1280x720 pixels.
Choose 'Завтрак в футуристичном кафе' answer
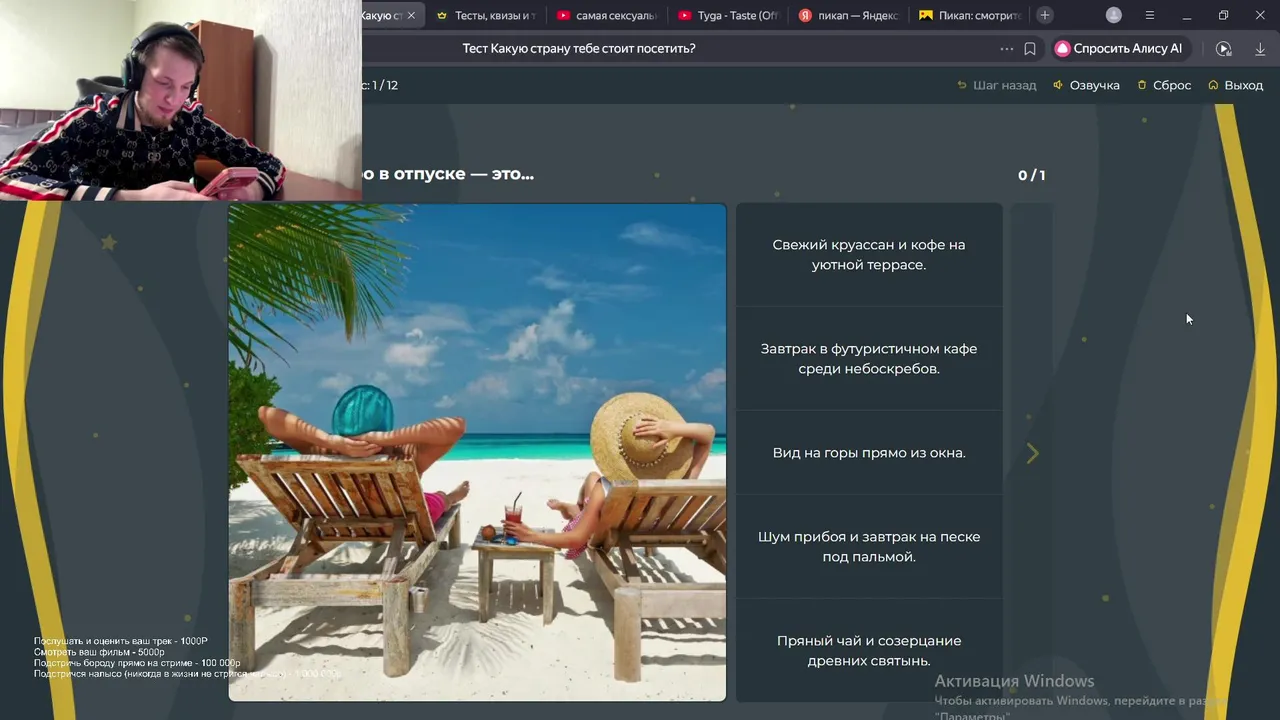pyautogui.click(x=869, y=359)
